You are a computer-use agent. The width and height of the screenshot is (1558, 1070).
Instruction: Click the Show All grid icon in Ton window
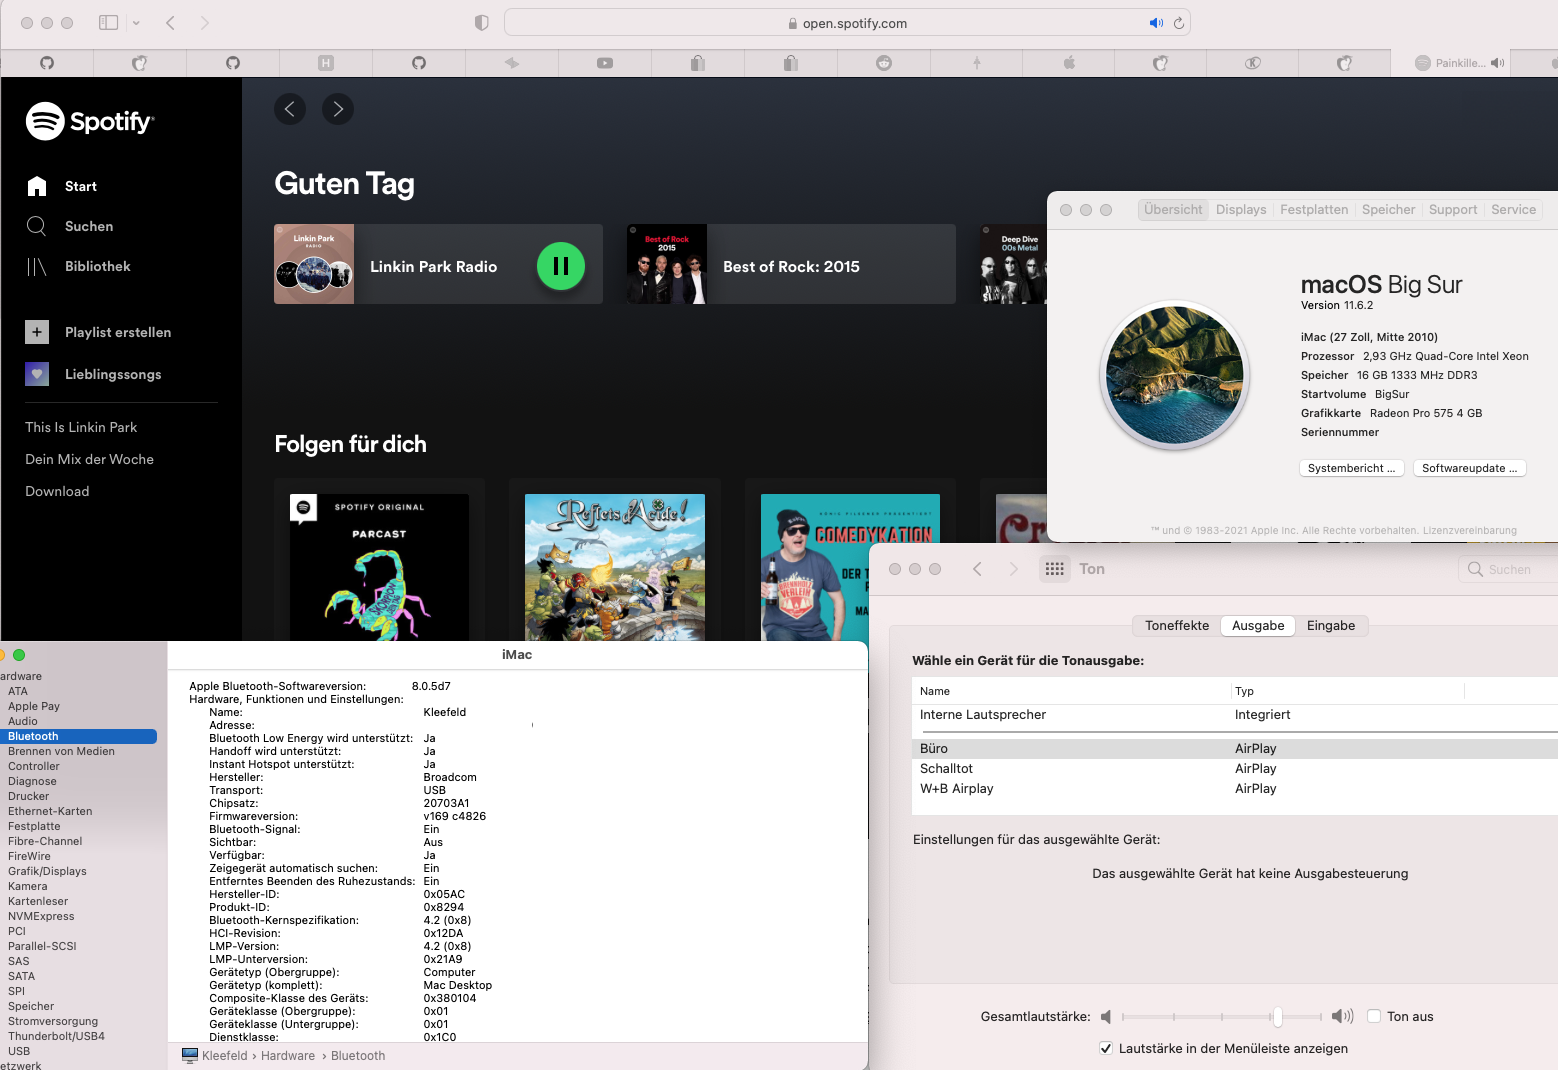tap(1054, 568)
